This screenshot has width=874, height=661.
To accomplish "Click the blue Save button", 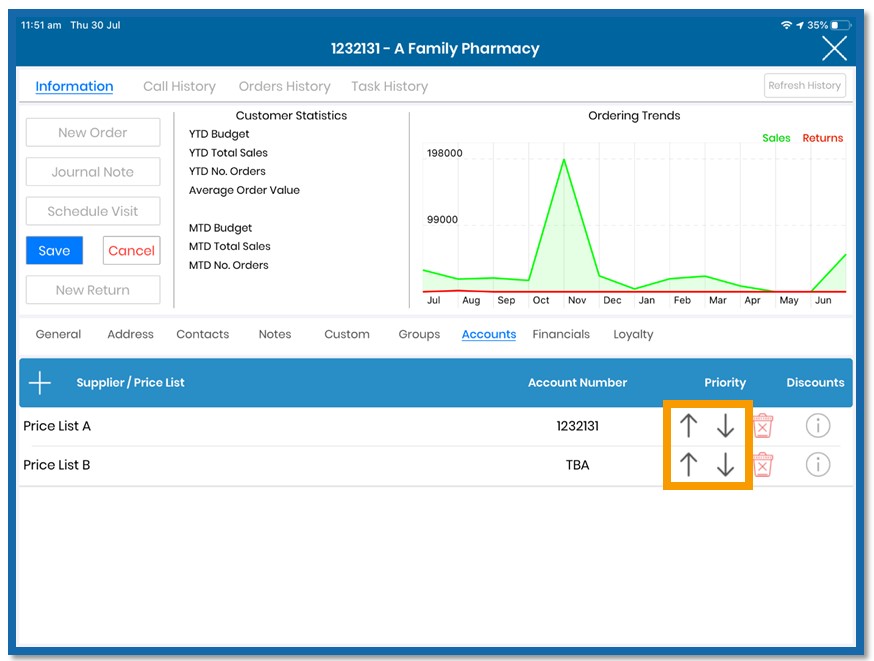I will (x=54, y=251).
